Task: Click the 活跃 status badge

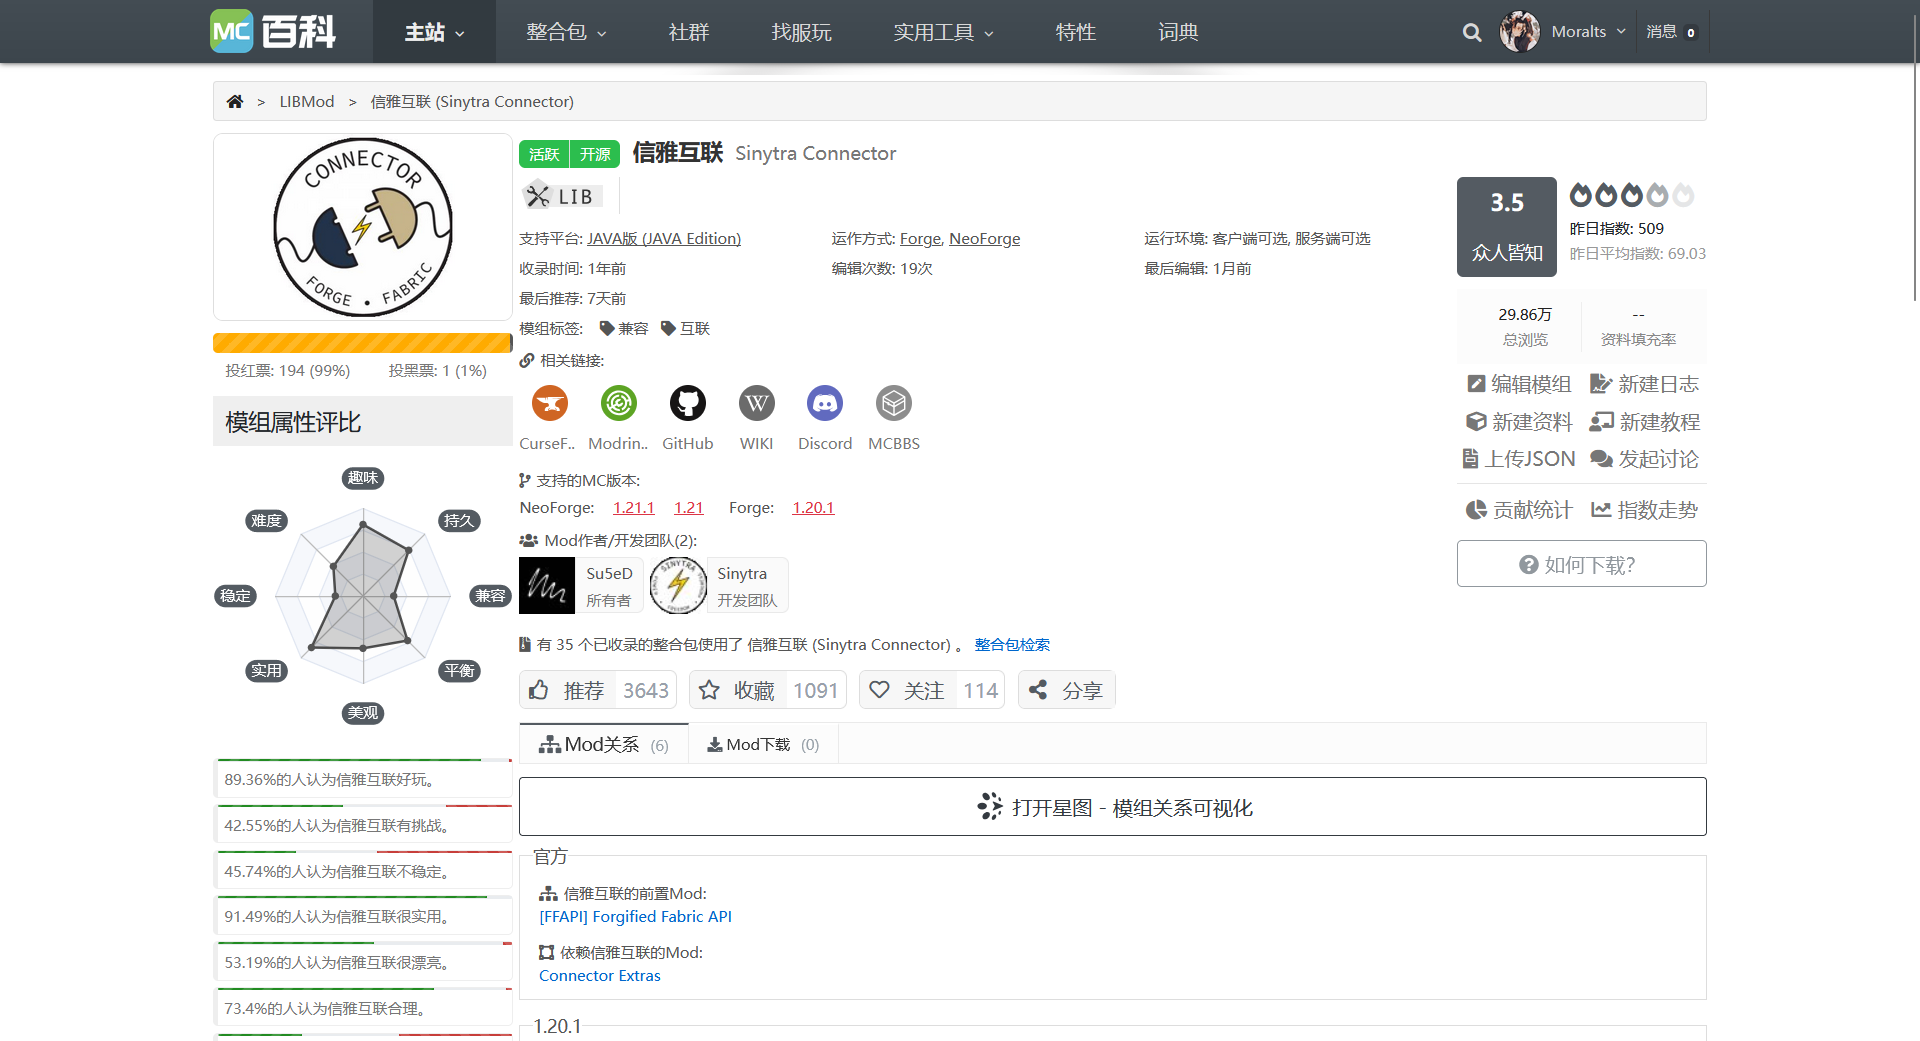Action: tap(544, 154)
